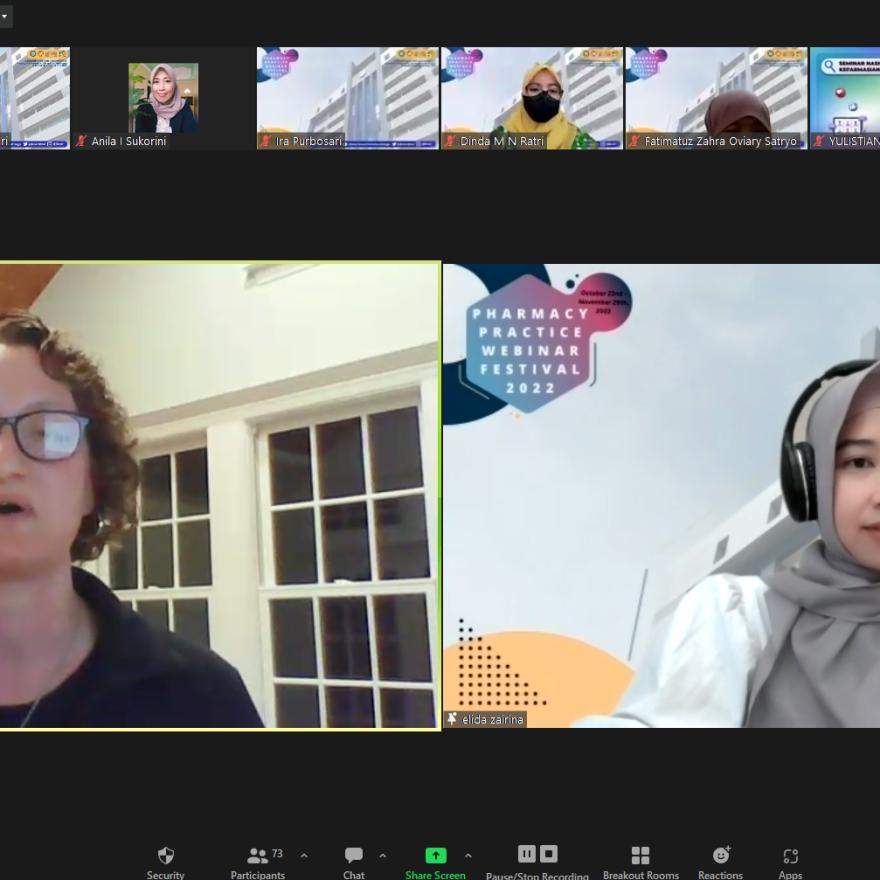The width and height of the screenshot is (880, 880).
Task: Expand the Share Screen options arrow
Action: 468,856
